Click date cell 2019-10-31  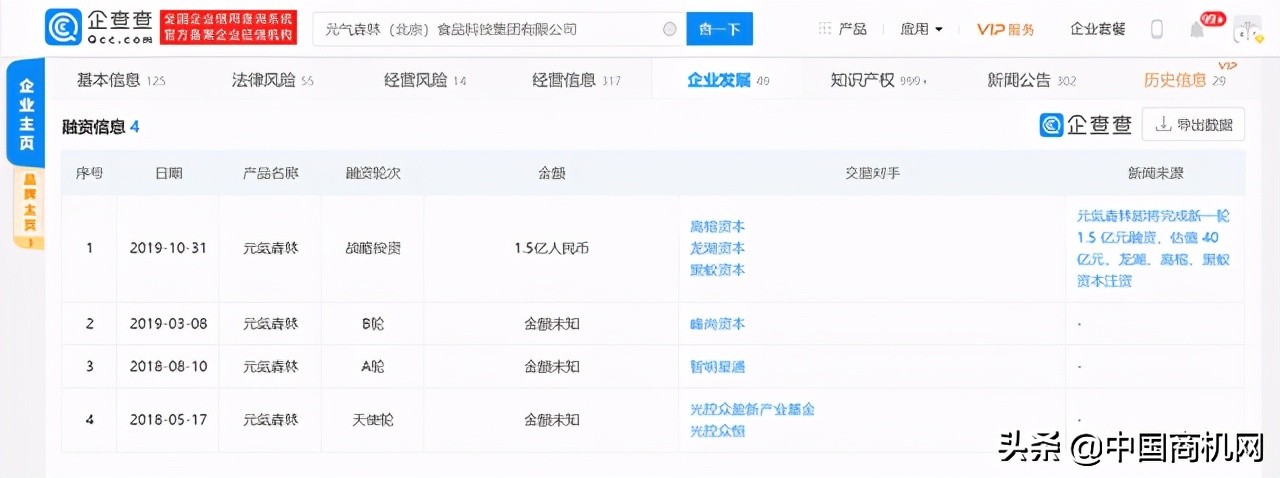(168, 248)
